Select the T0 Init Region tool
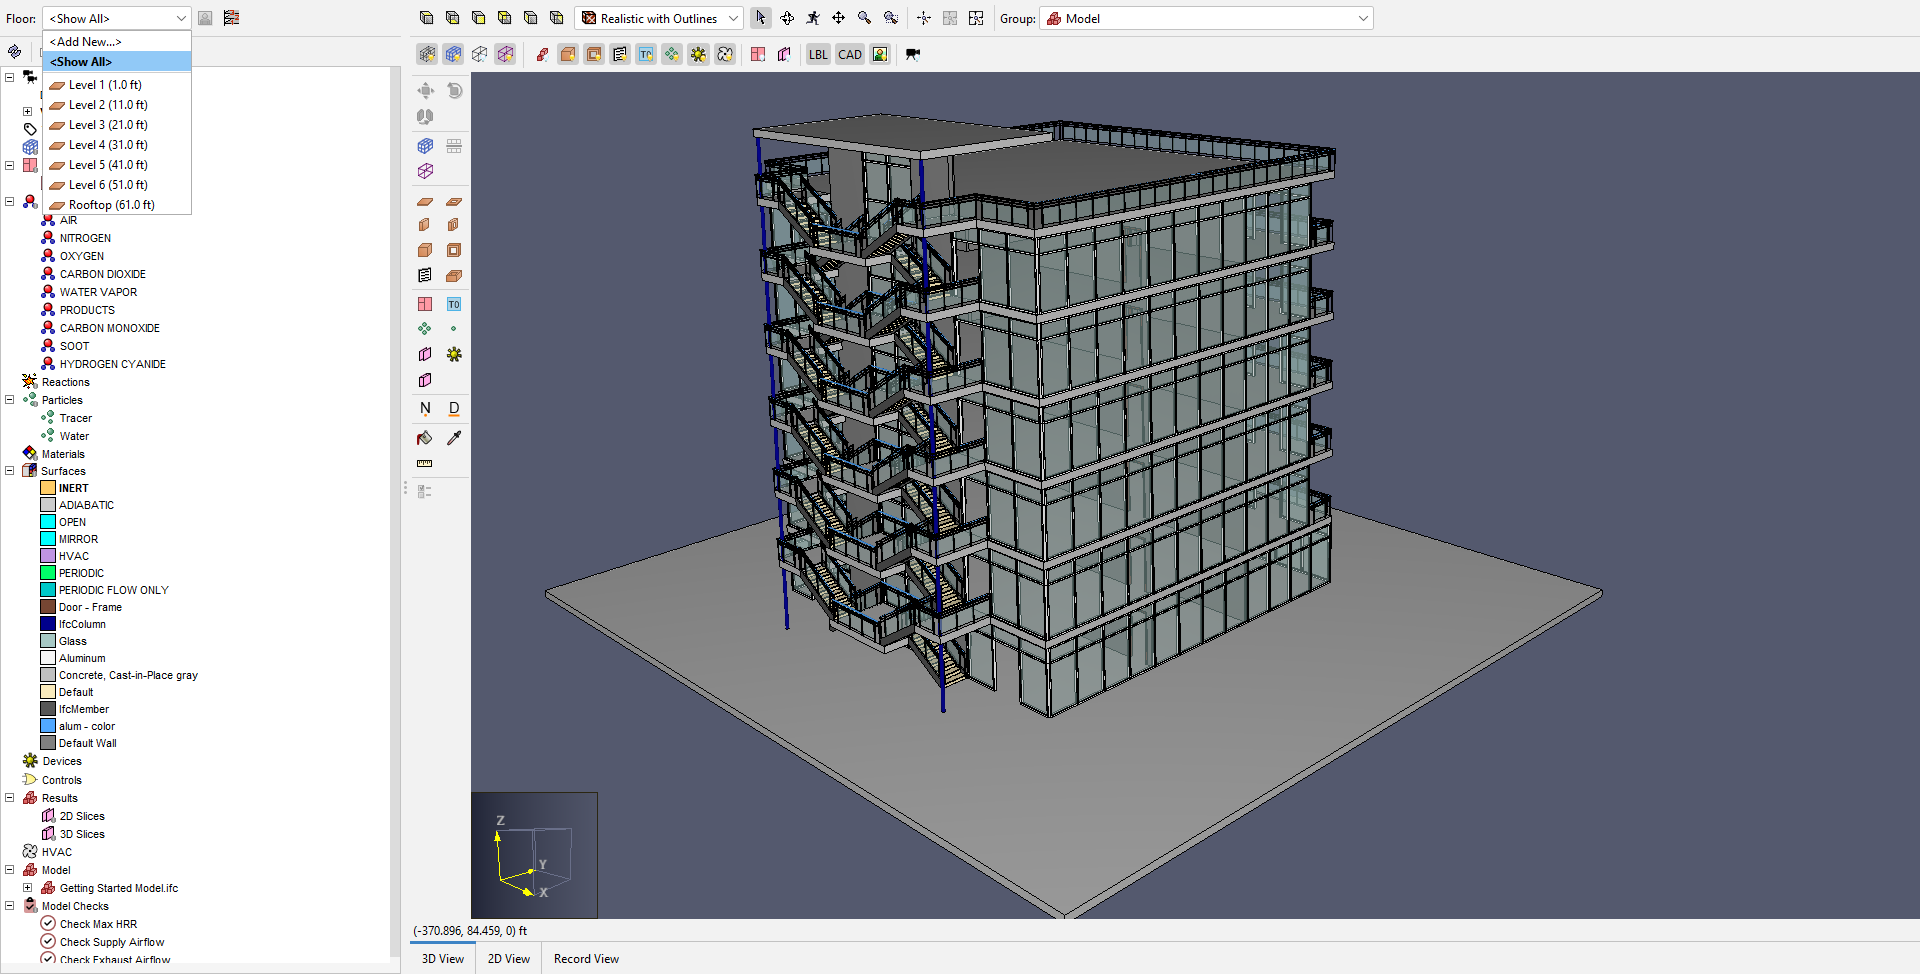 pyautogui.click(x=454, y=304)
